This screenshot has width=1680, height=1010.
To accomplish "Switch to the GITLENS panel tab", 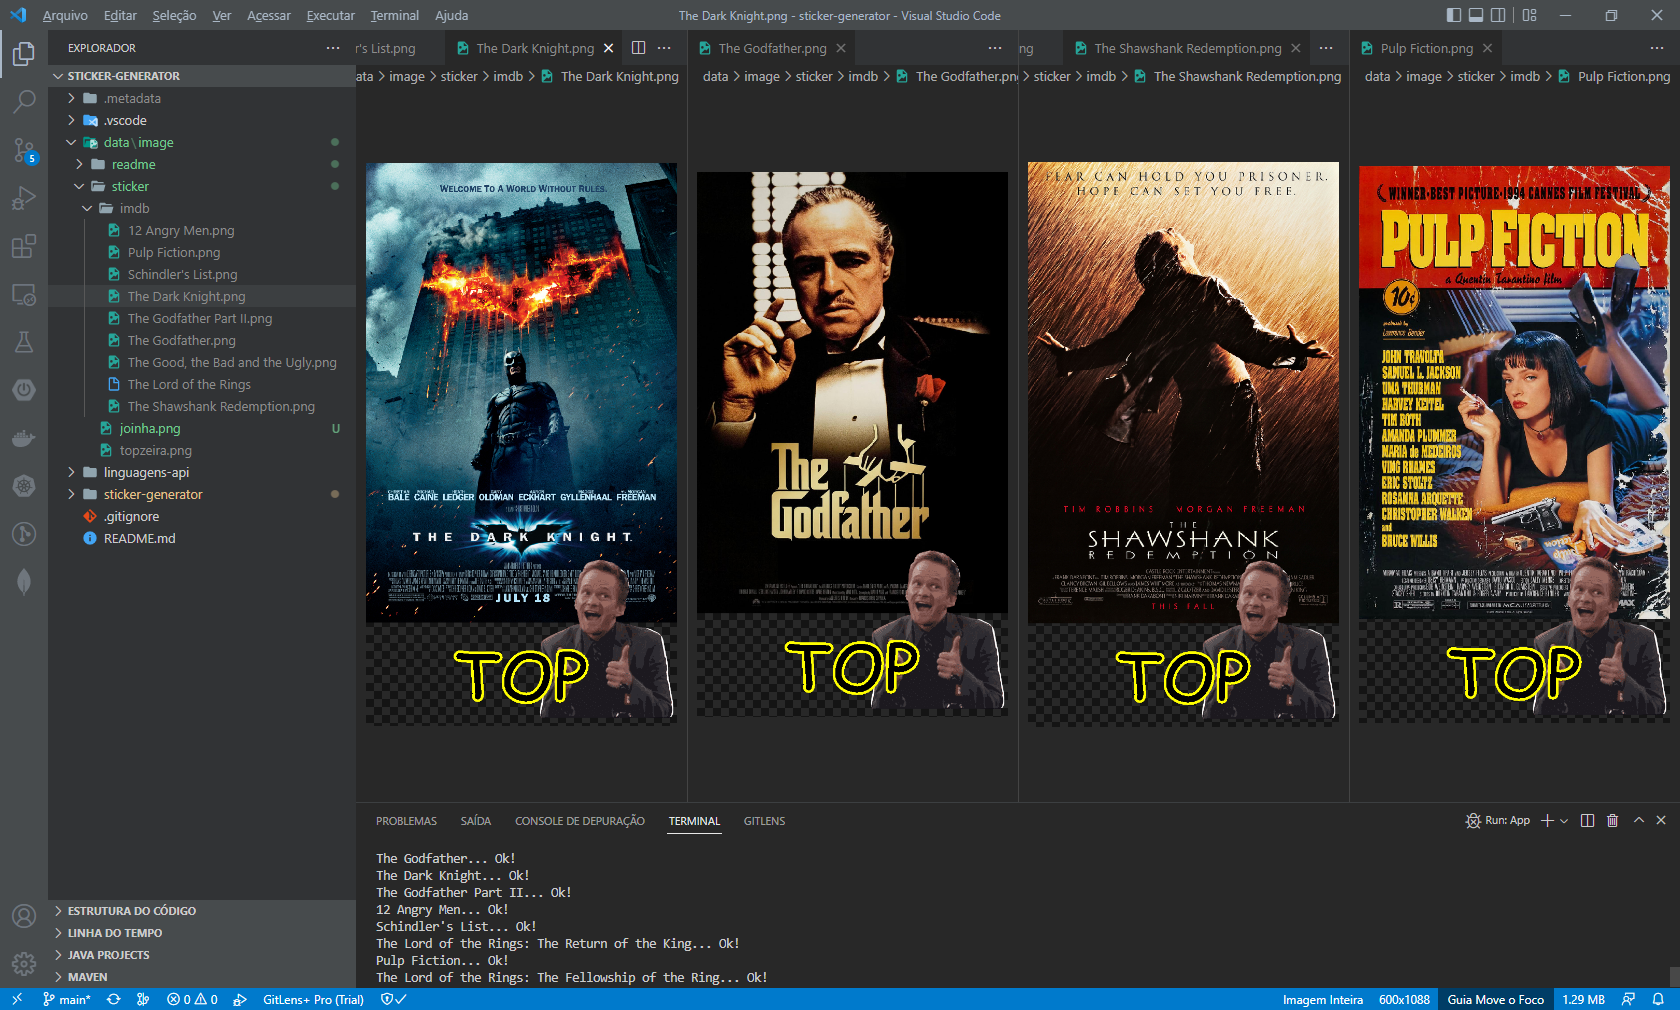I will 764,821.
